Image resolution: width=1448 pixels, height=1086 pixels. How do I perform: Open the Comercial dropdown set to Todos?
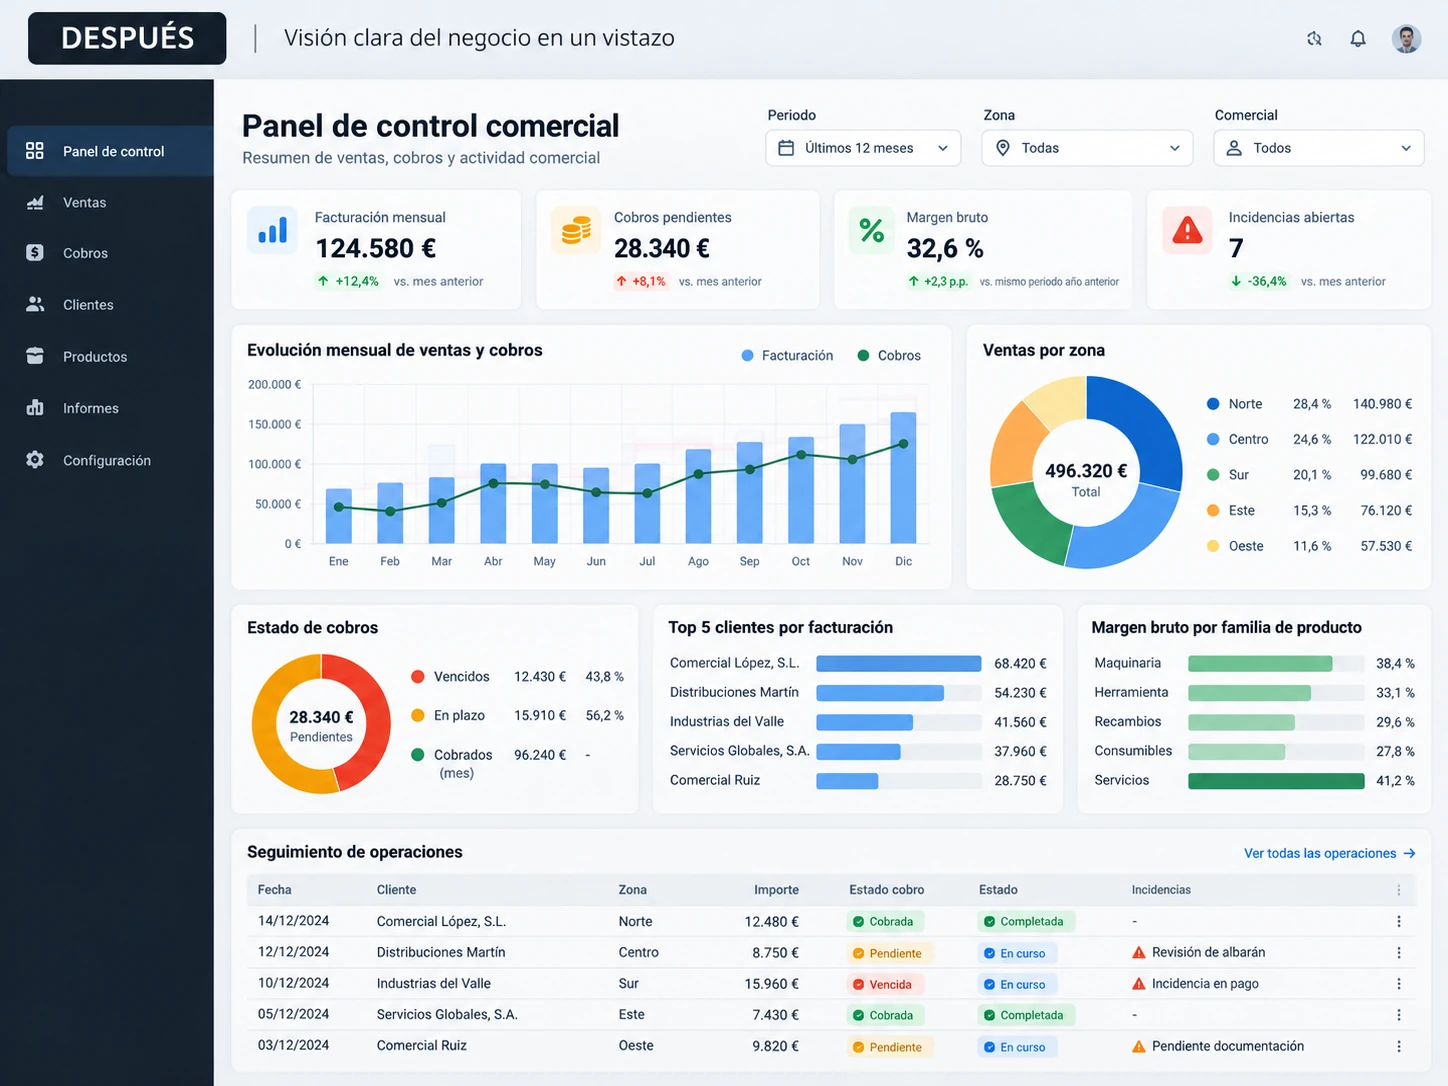tap(1318, 148)
